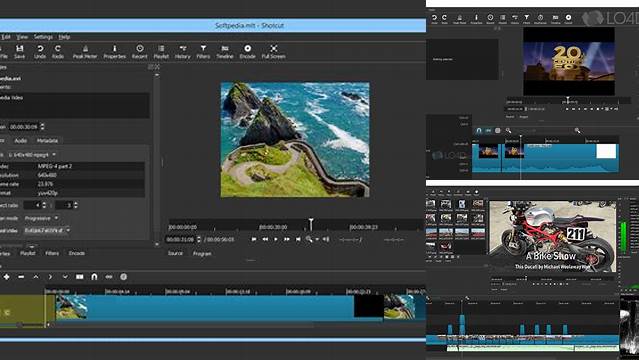639x360 pixels.
Task: Click Undo in the Softpedia Shotcut toolbar
Action: (x=40, y=52)
